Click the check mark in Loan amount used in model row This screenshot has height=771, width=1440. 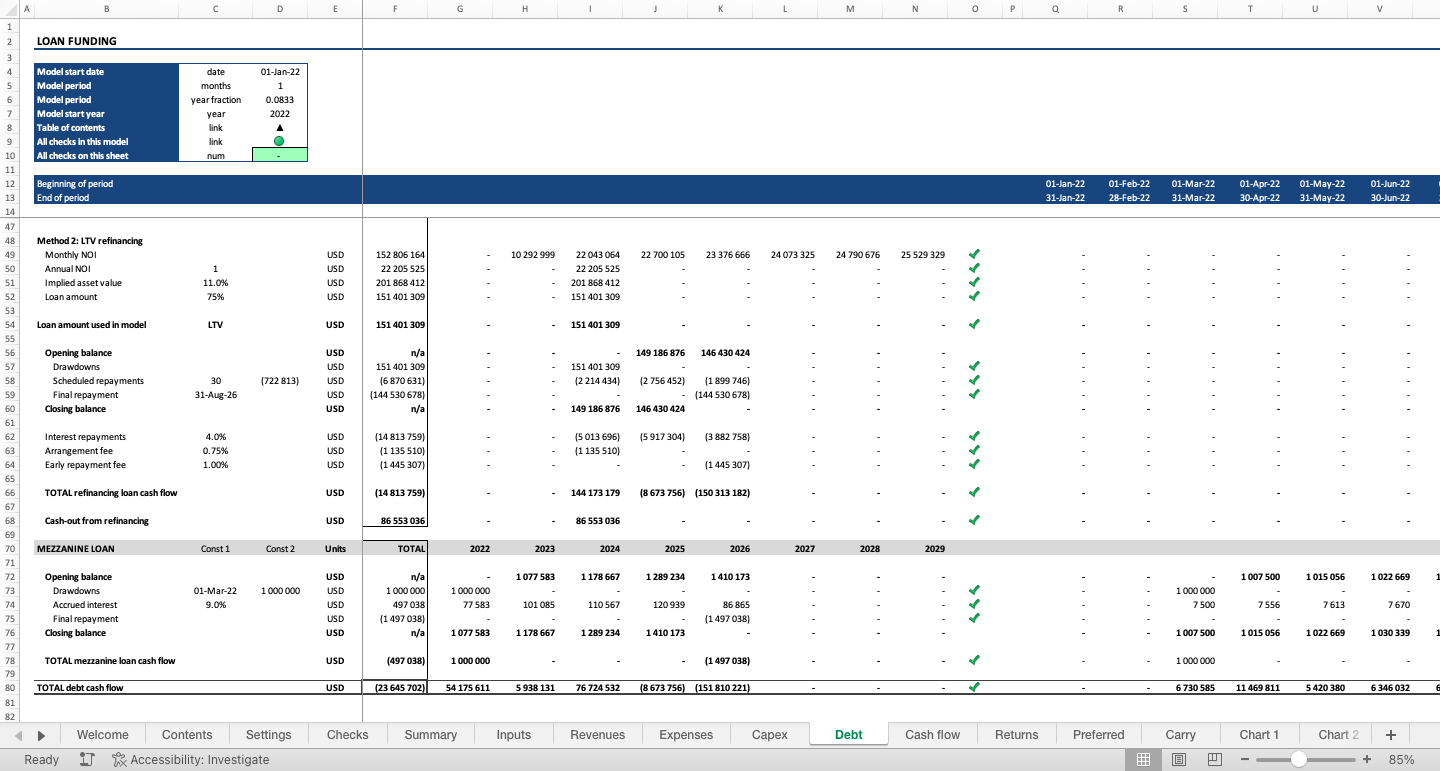[x=974, y=324]
